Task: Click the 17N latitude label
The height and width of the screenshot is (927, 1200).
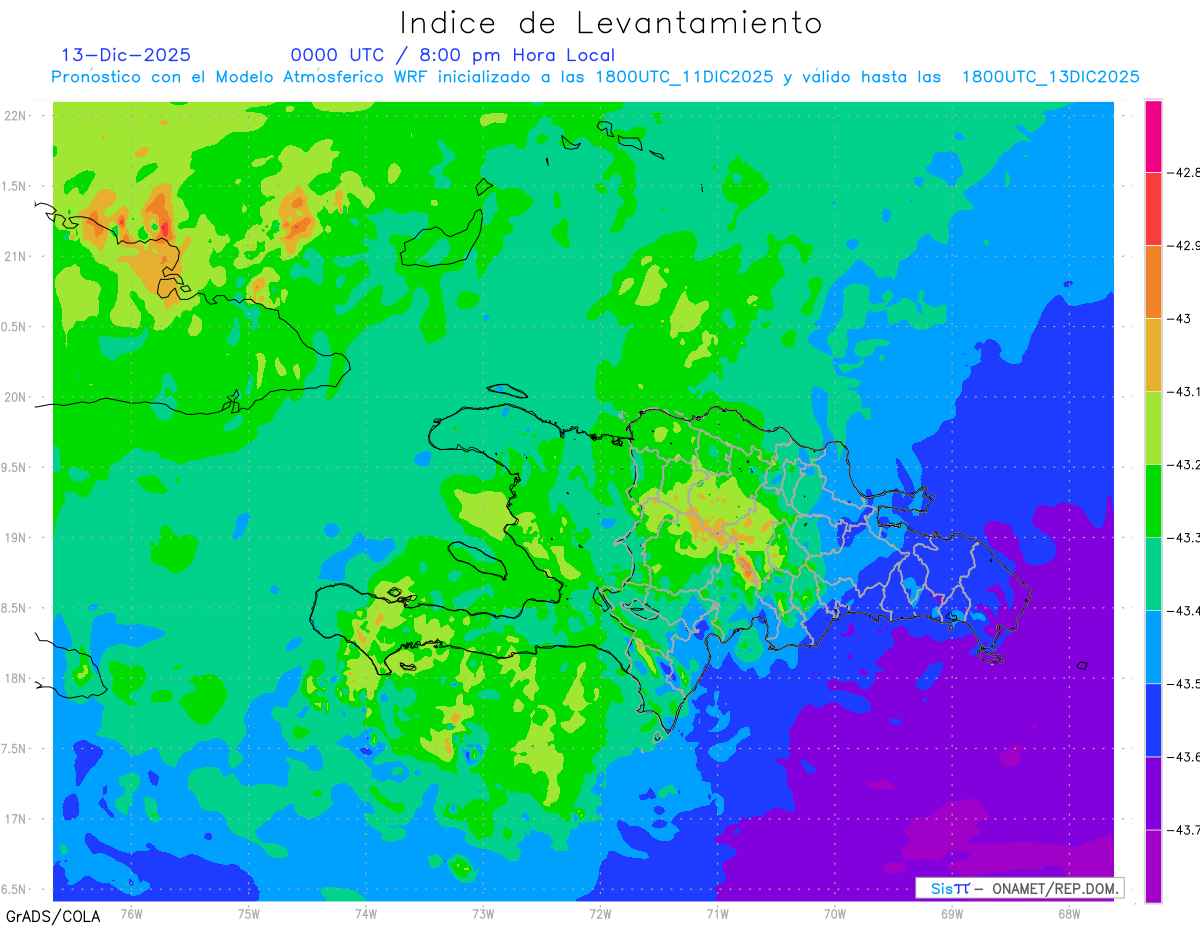Action: pos(17,819)
